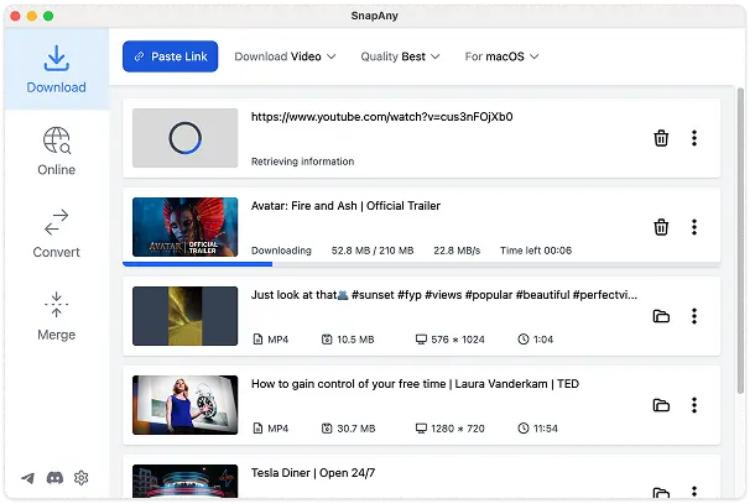Switch to the Online browser section

[x=56, y=151]
